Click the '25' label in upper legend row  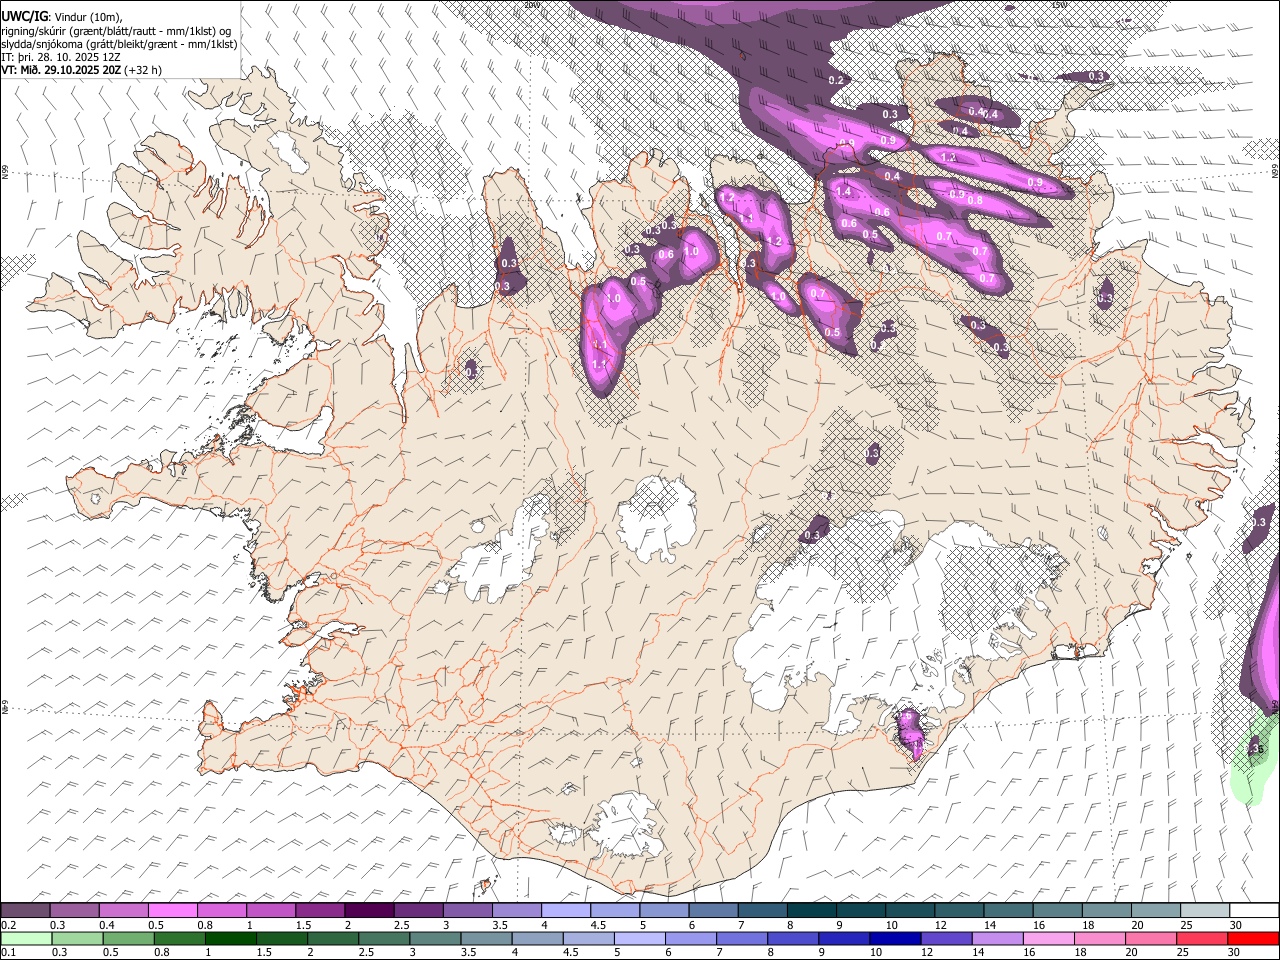click(x=1186, y=925)
